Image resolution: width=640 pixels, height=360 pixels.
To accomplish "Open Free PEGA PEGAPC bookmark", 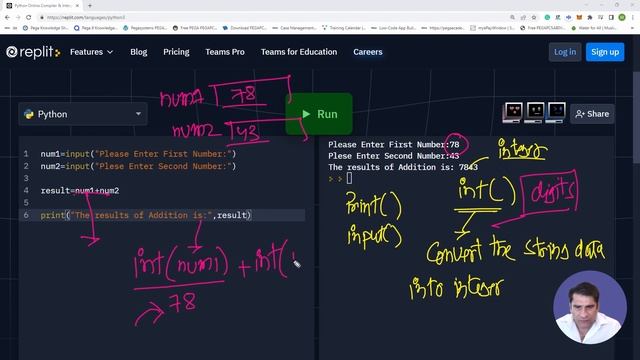I will (x=195, y=28).
